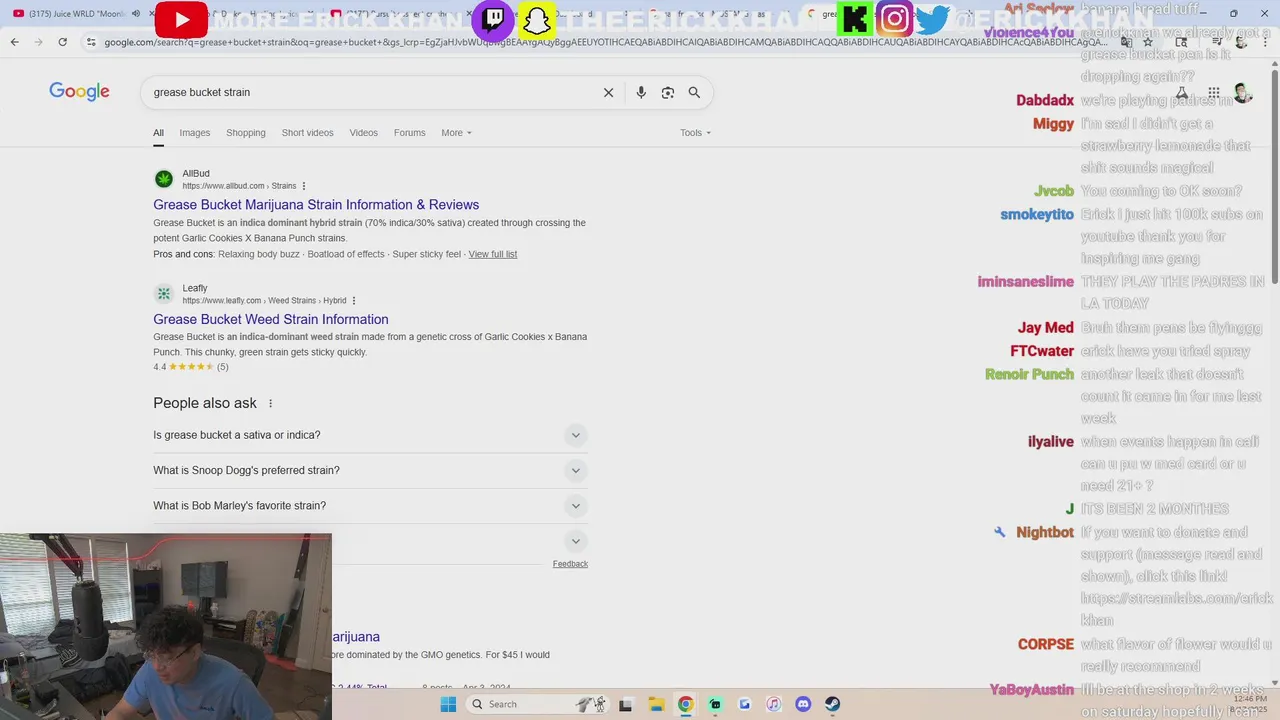Open File Explorer from the taskbar
Screen dimensions: 1280x720
[656, 704]
